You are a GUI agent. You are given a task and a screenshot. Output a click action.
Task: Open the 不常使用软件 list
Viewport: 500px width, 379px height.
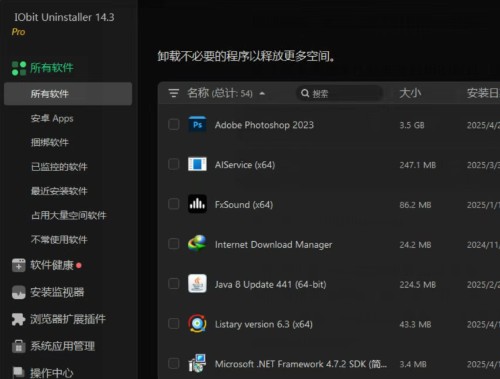(59, 240)
